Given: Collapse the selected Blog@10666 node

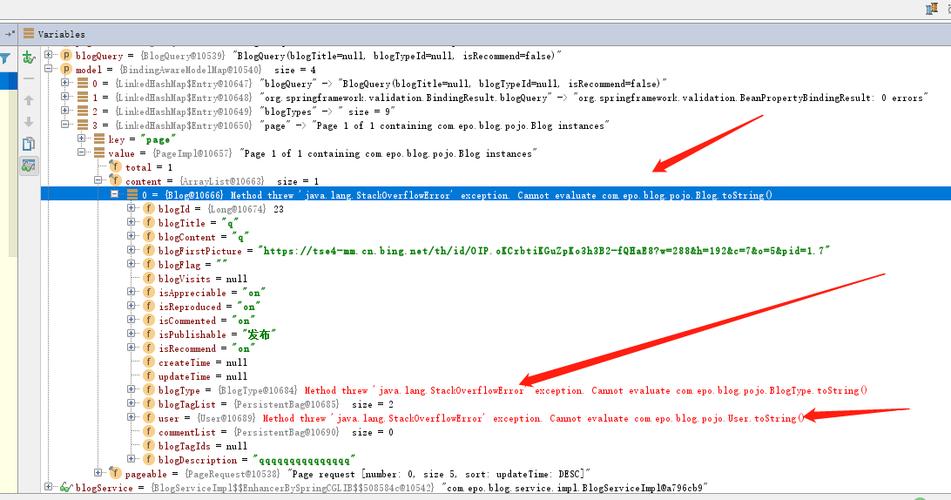Looking at the screenshot, I should click(114, 194).
